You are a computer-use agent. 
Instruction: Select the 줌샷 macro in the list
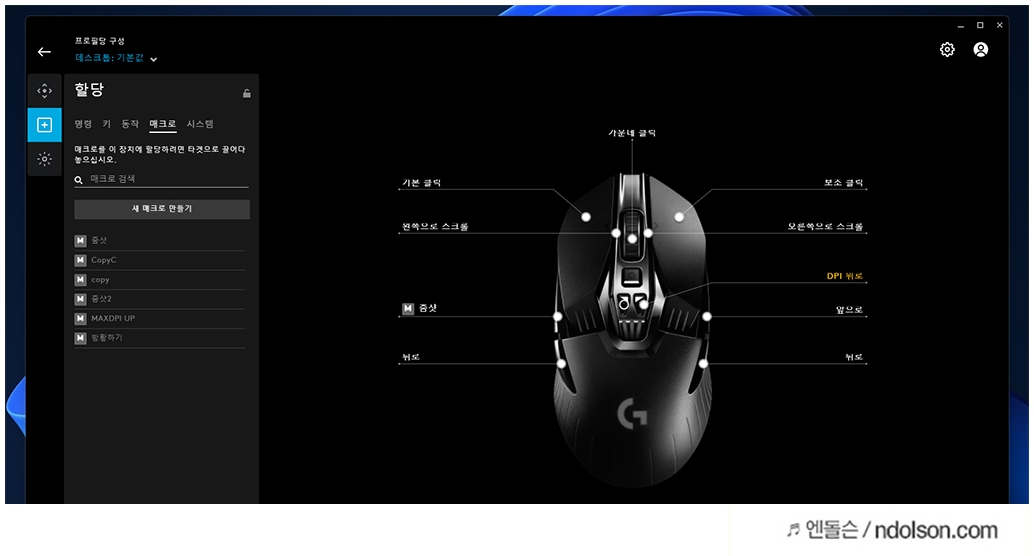click(x=160, y=241)
